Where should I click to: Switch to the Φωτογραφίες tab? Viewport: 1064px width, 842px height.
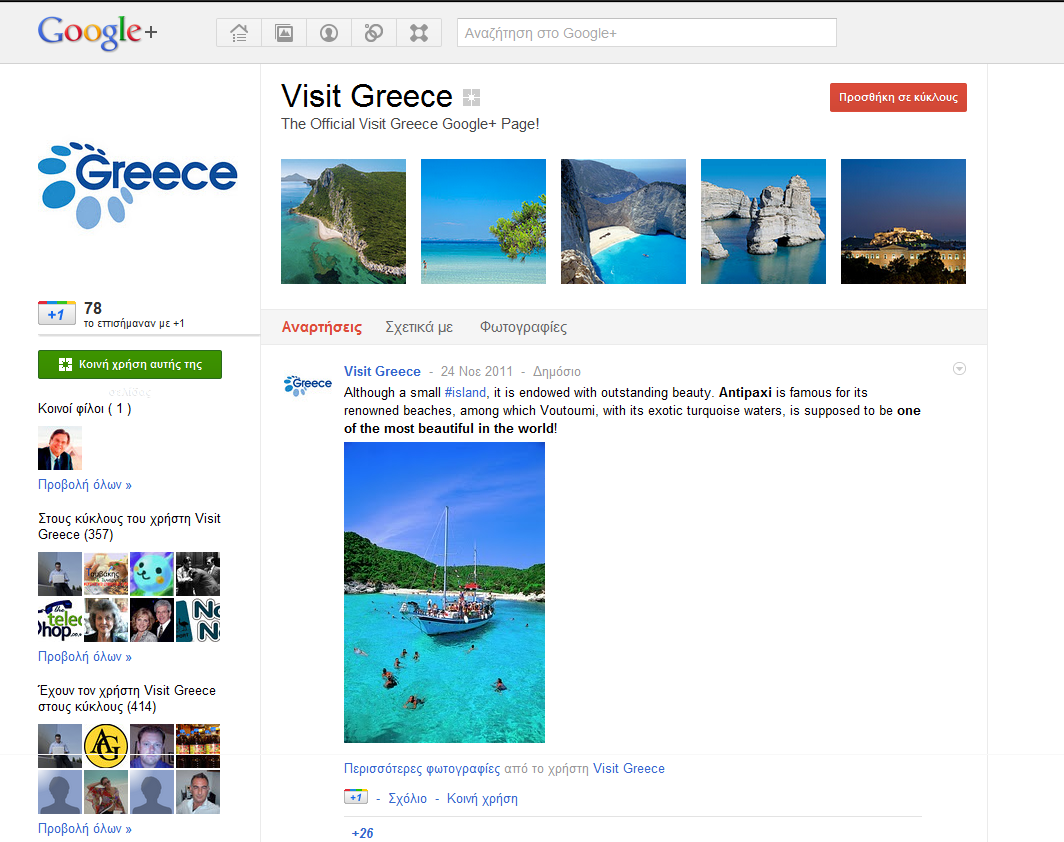pos(523,327)
